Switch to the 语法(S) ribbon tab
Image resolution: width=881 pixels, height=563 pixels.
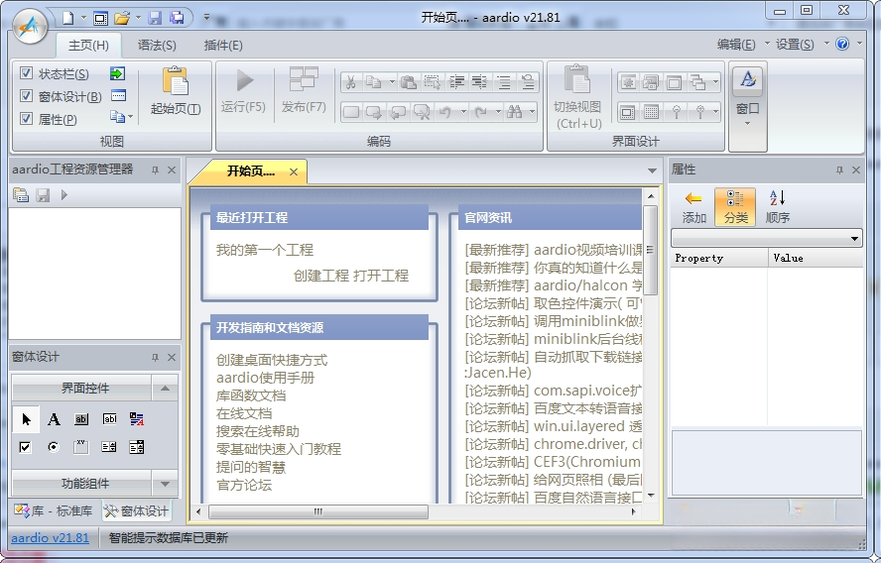[x=157, y=45]
